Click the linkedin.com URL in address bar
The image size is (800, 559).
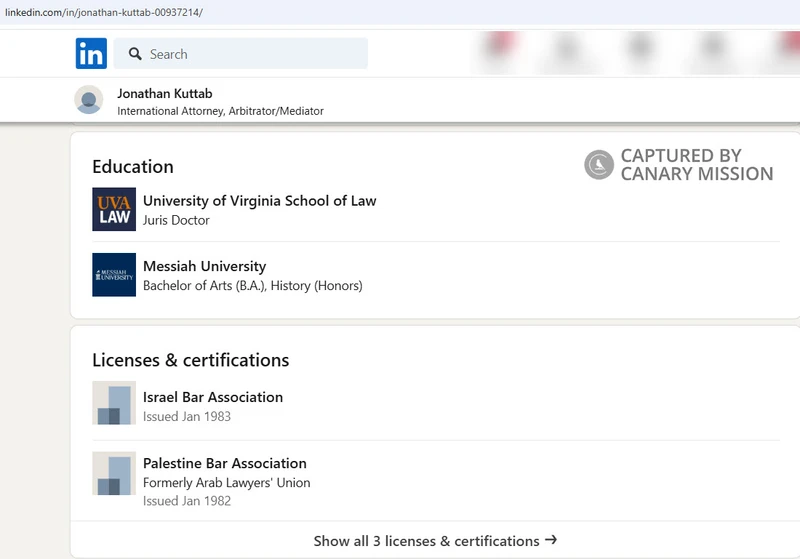point(104,12)
